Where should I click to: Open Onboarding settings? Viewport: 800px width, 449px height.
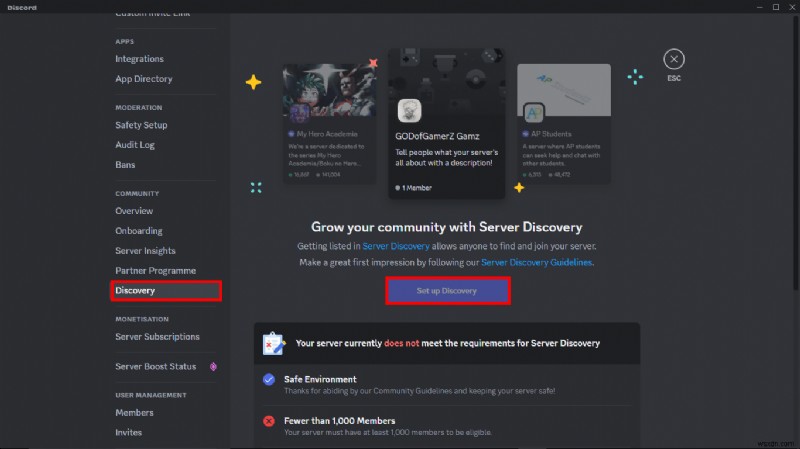139,231
